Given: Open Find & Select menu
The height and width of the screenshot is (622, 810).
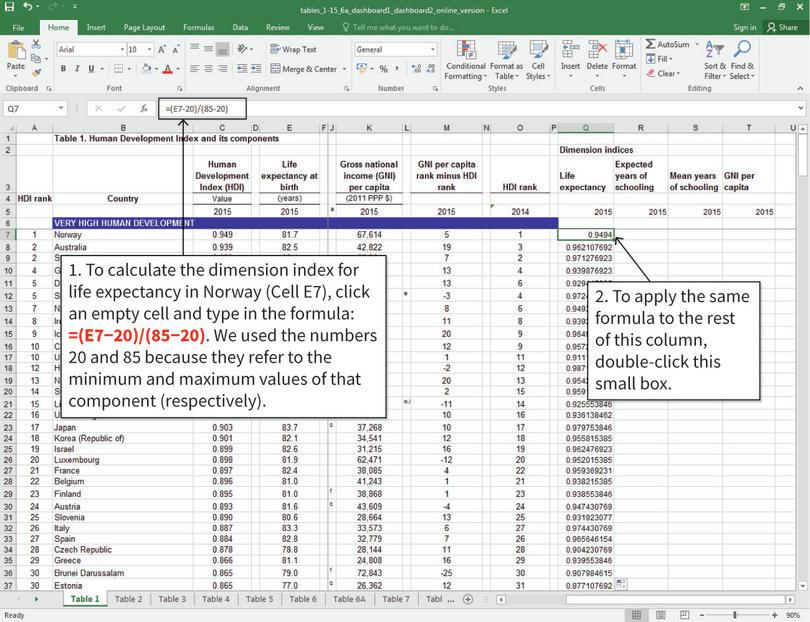Looking at the screenshot, I should [742, 60].
